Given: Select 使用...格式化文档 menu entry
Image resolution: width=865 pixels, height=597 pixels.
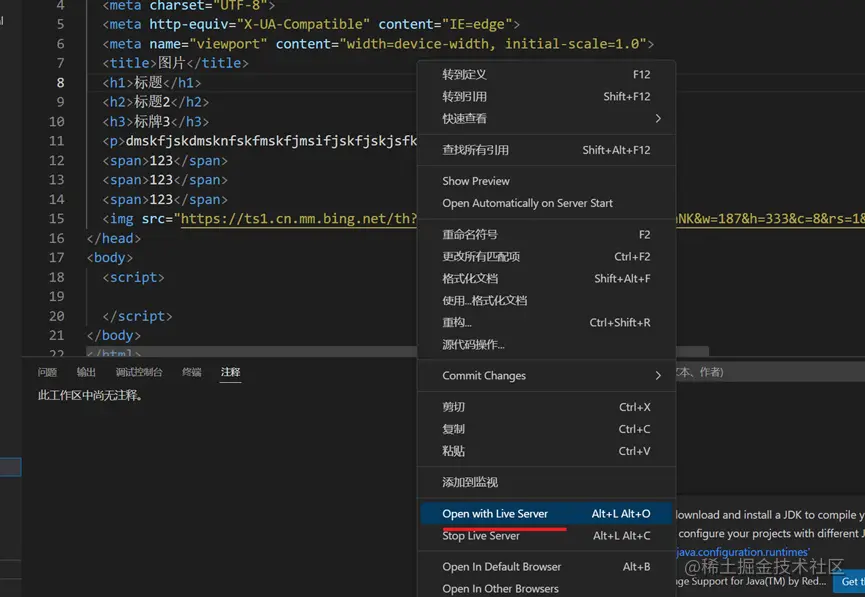Looking at the screenshot, I should [x=546, y=301].
